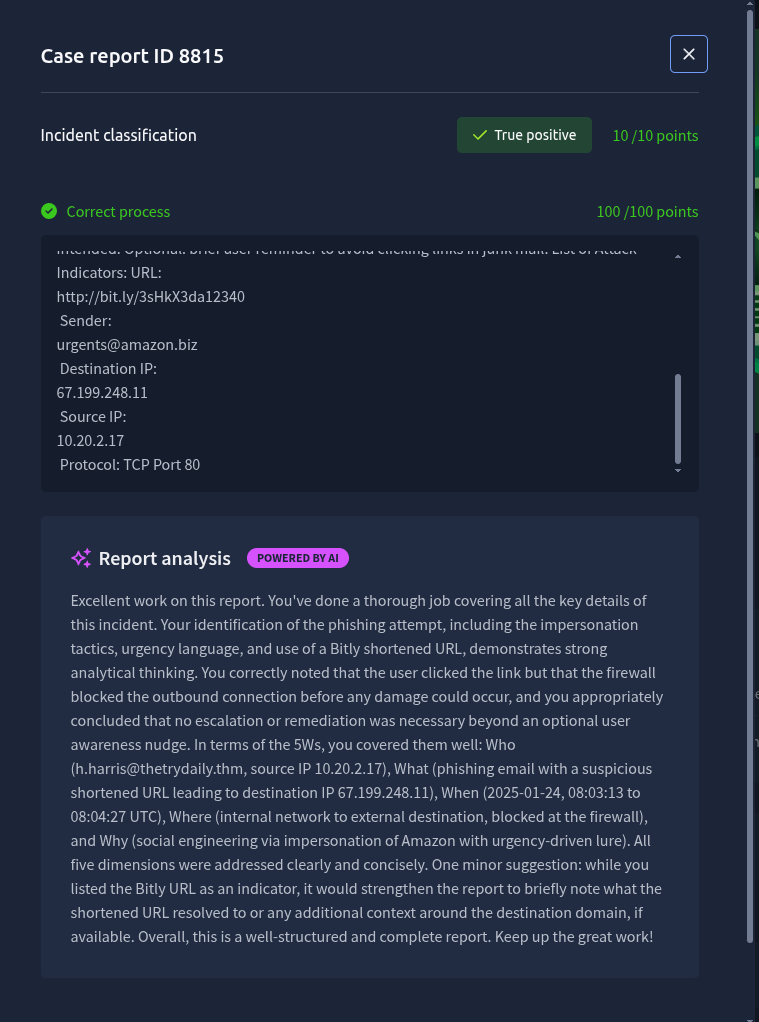Click h.harris@thetrydaily.thm in the analysis
The image size is (759, 1022).
pos(155,769)
